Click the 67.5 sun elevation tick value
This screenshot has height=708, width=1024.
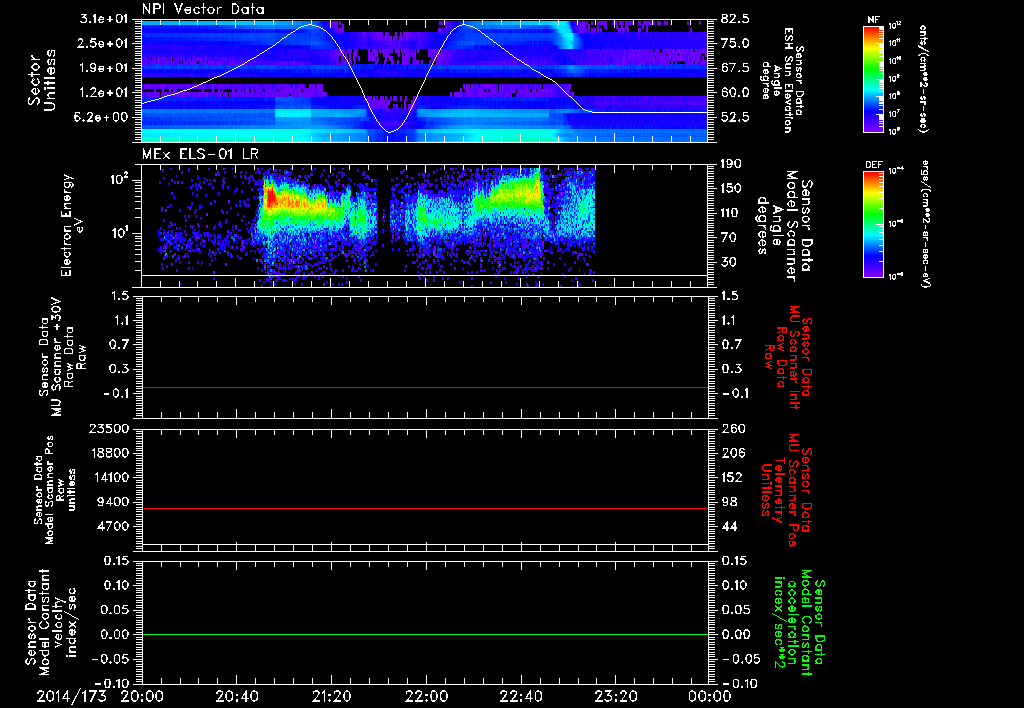click(x=735, y=68)
